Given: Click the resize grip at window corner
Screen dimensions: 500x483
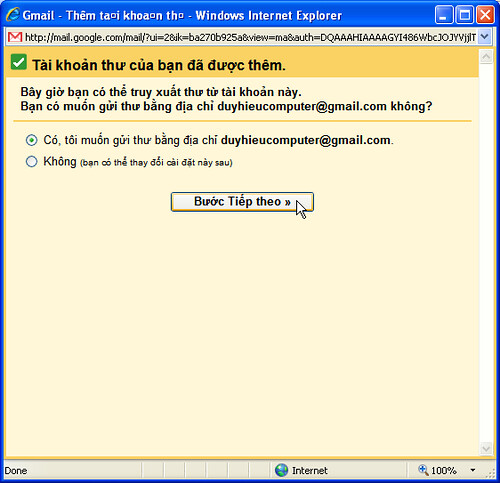Looking at the screenshot, I should pos(491,473).
